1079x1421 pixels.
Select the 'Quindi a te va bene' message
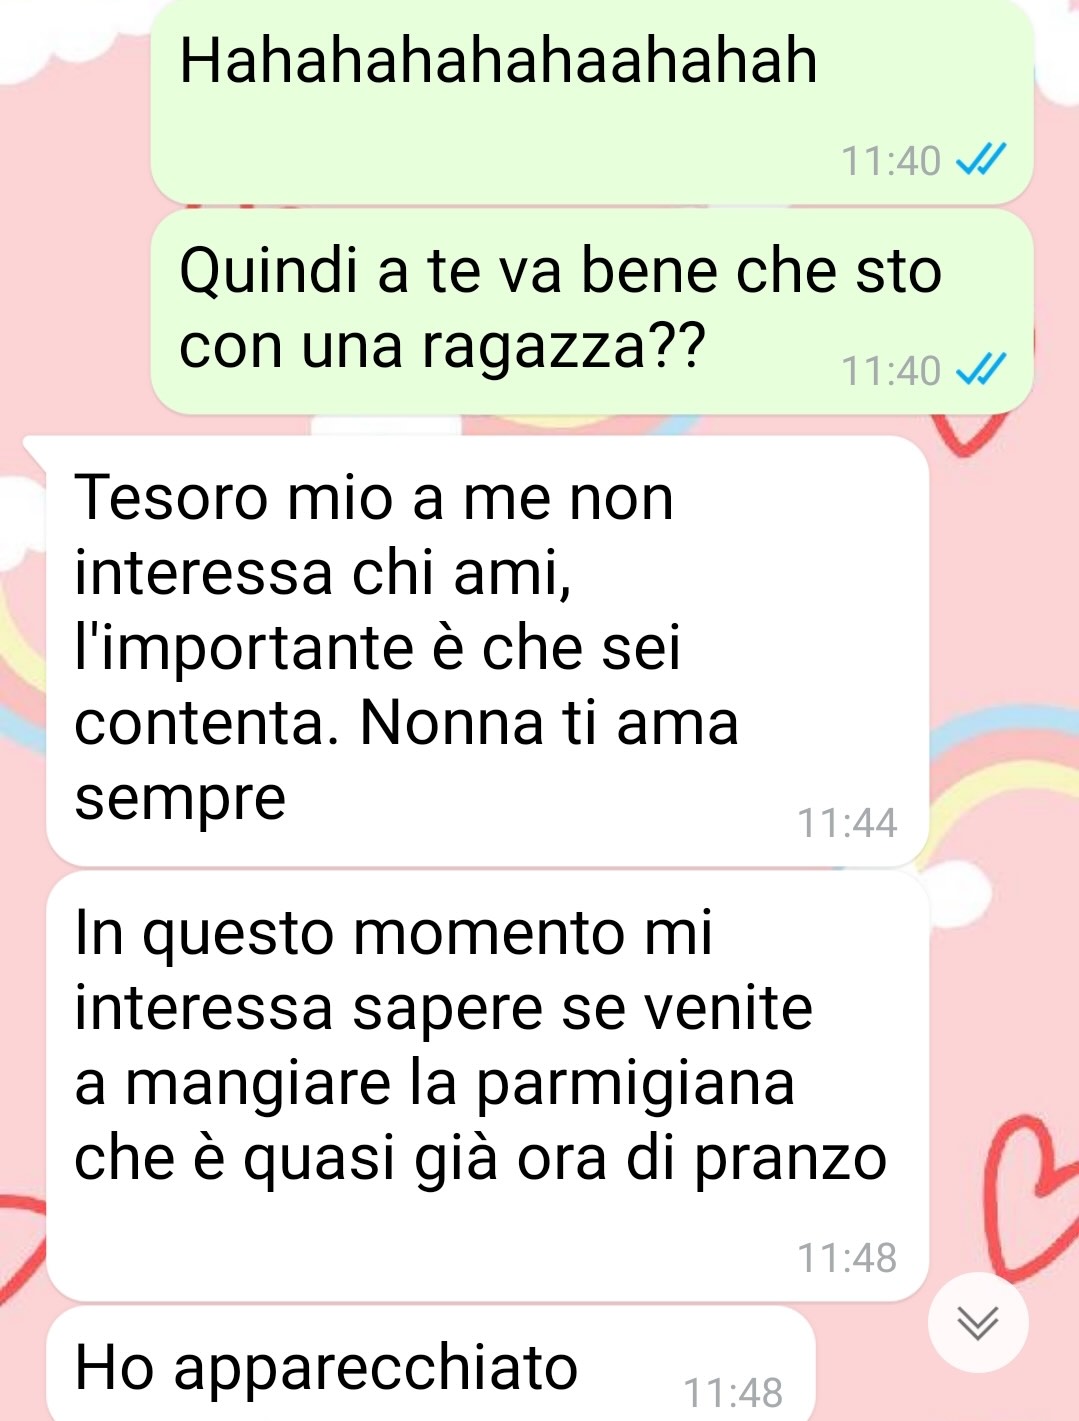click(591, 312)
